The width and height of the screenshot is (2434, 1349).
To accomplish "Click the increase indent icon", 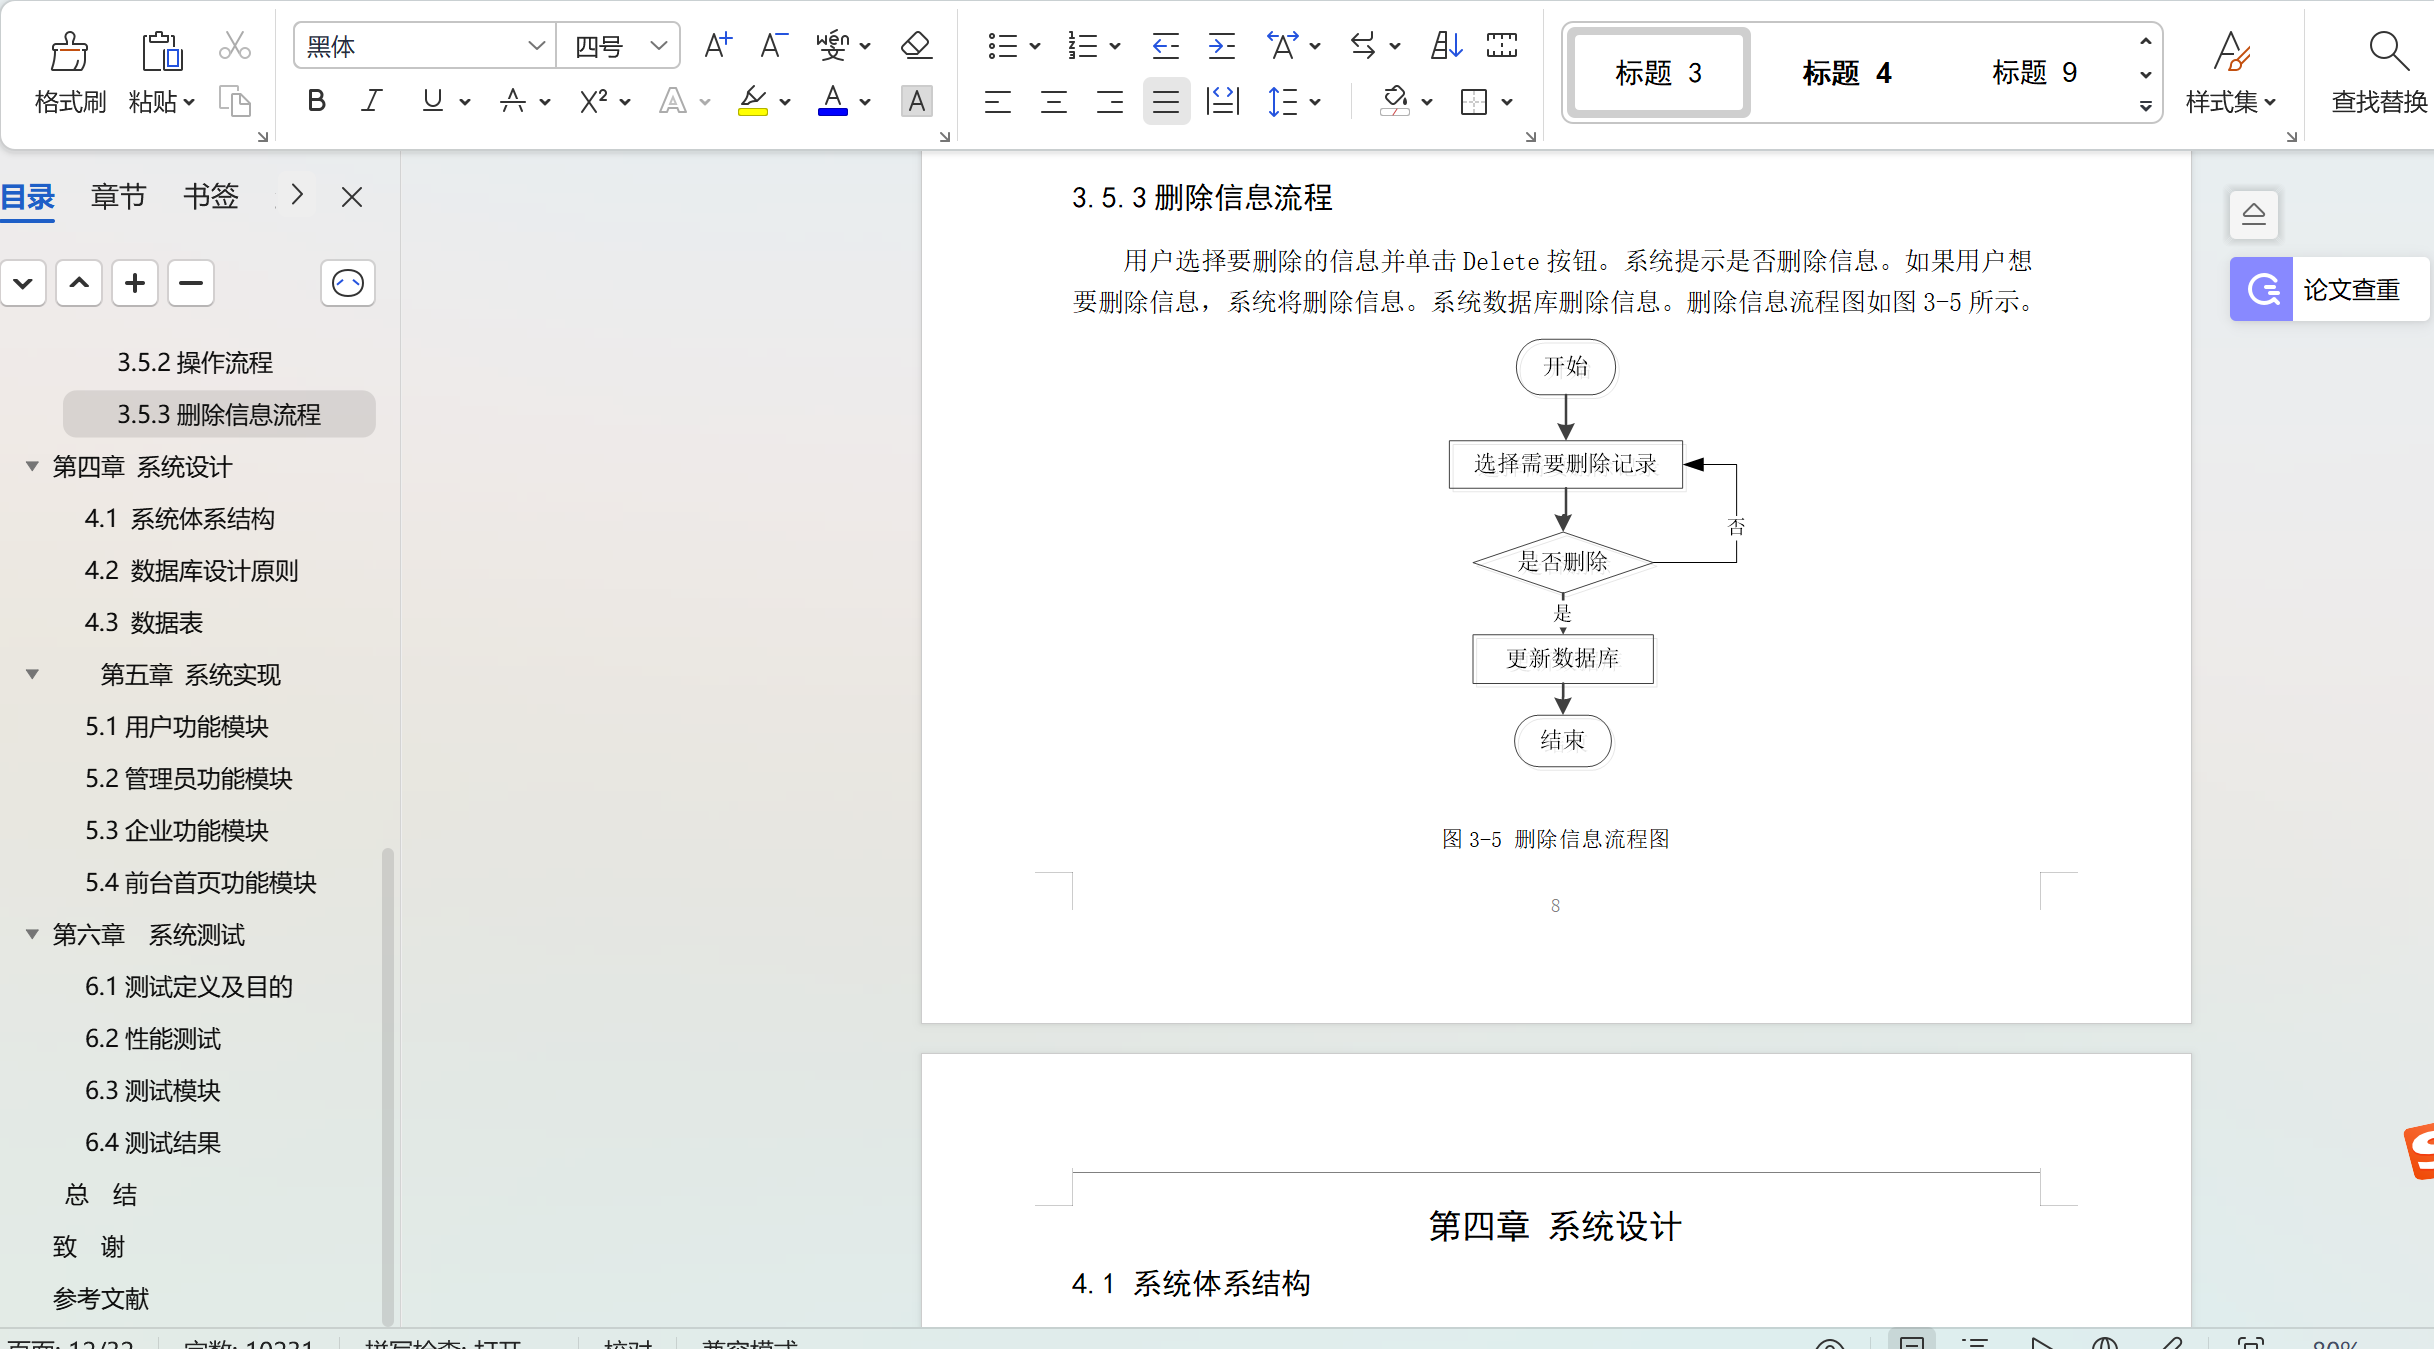I will (1221, 46).
